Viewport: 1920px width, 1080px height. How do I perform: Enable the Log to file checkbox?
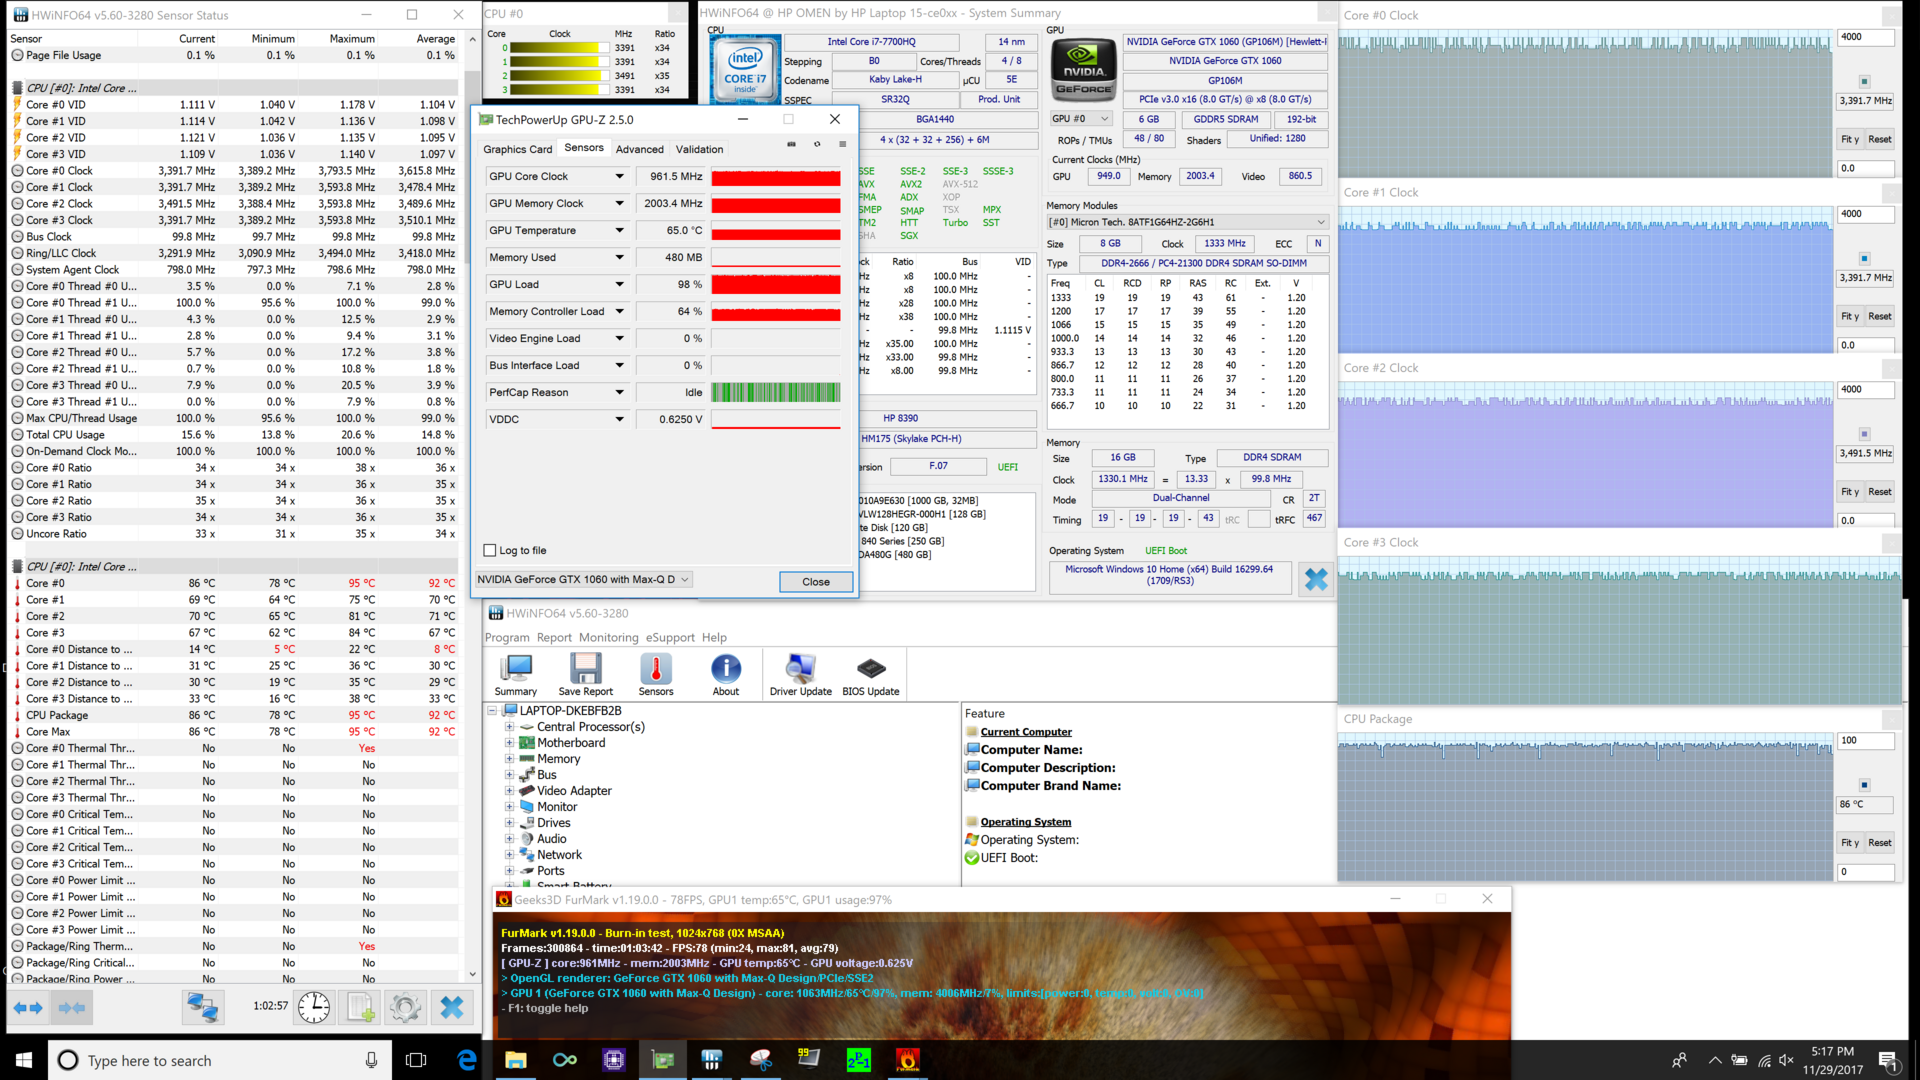coord(490,550)
